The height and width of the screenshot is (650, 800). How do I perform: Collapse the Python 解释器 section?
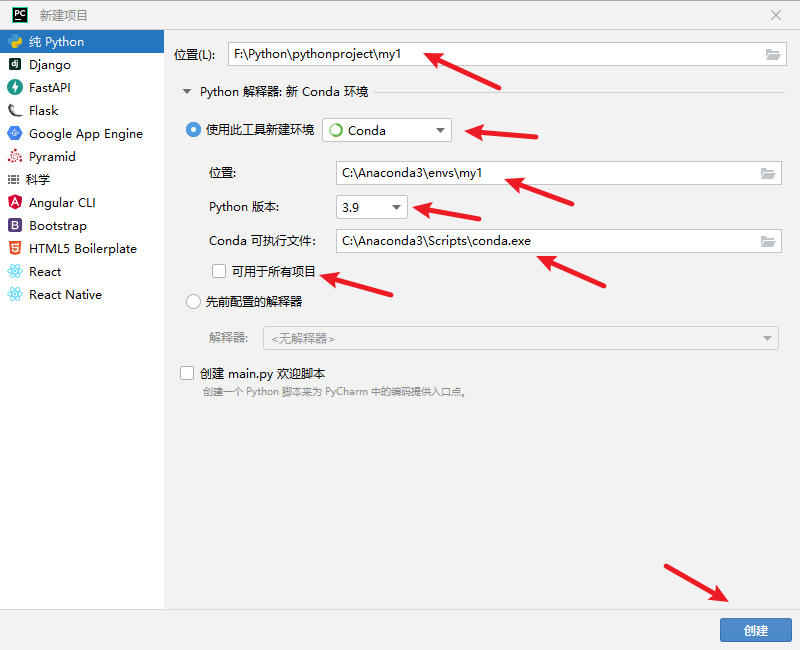click(x=187, y=92)
